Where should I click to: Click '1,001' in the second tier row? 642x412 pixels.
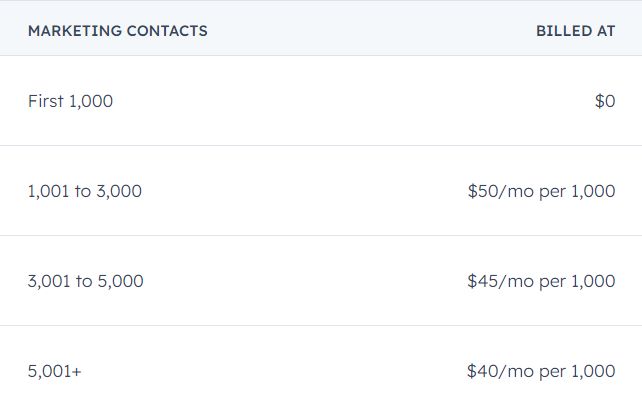pos(48,191)
